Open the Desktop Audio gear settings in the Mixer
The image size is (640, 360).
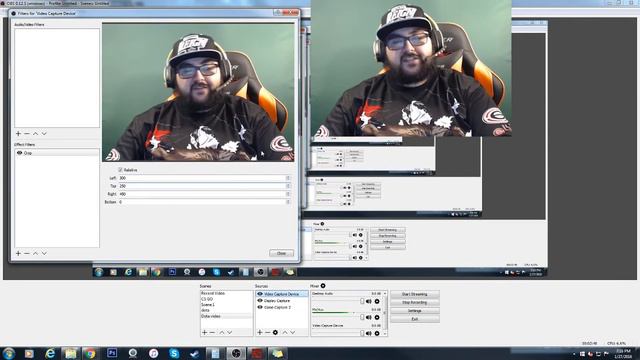[377, 301]
